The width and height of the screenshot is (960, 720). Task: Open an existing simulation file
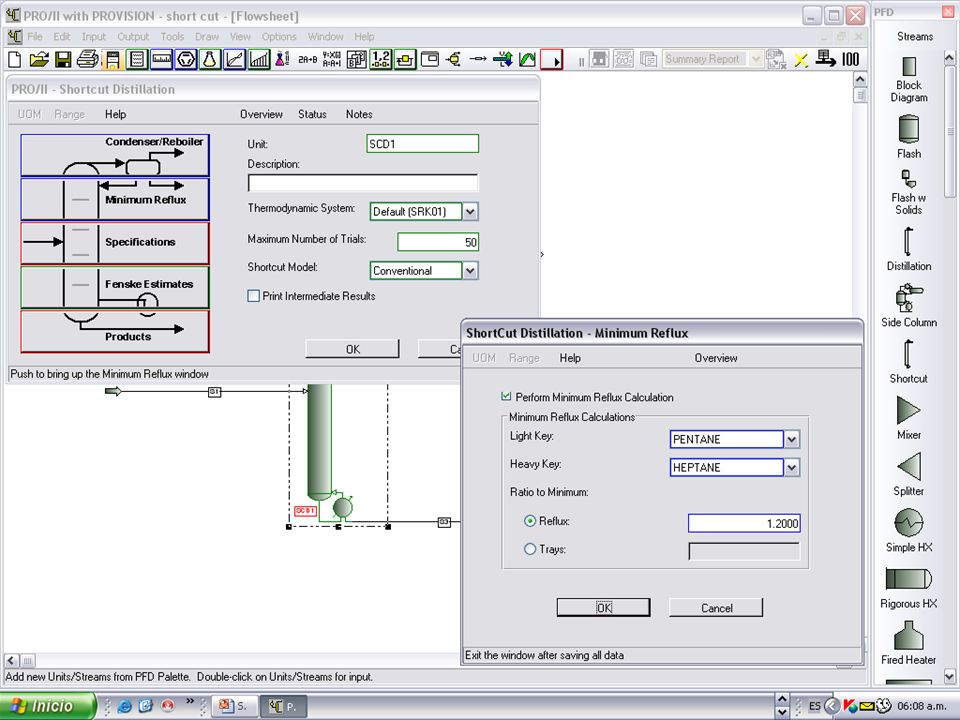39,59
